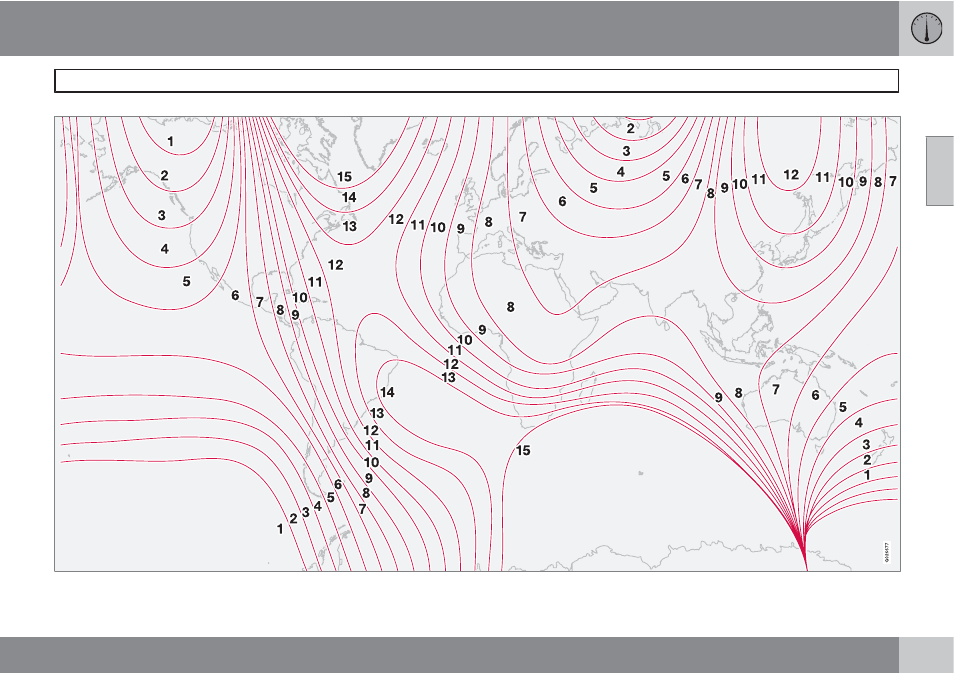
Task: Click zone label 6 in eastern Australia
Action: tap(815, 396)
